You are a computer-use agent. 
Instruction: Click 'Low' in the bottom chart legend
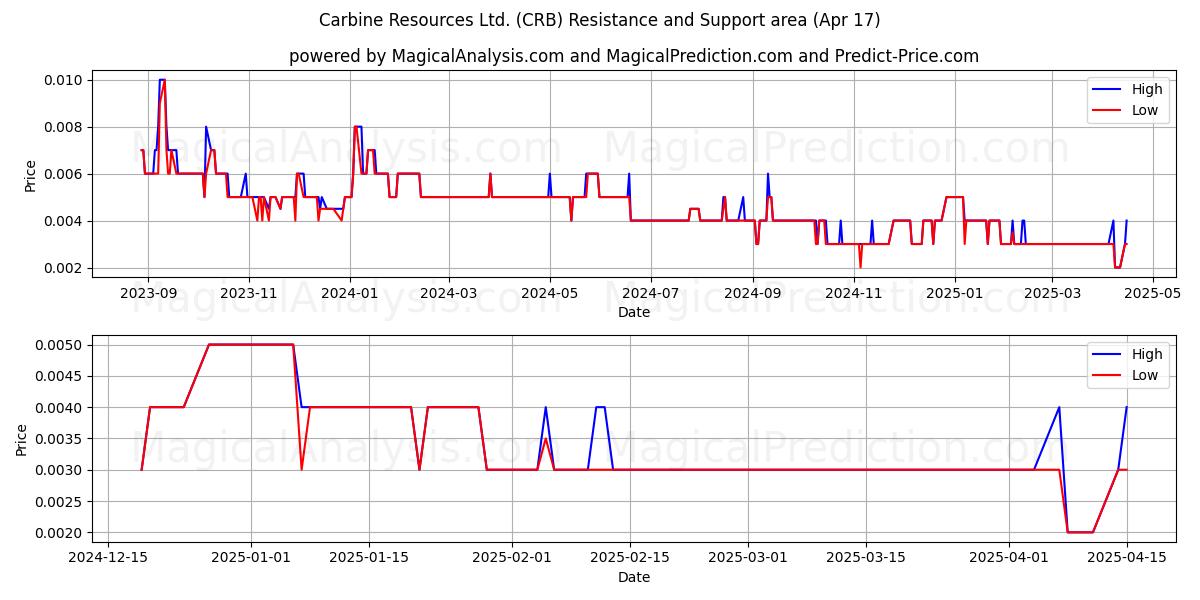(1145, 375)
